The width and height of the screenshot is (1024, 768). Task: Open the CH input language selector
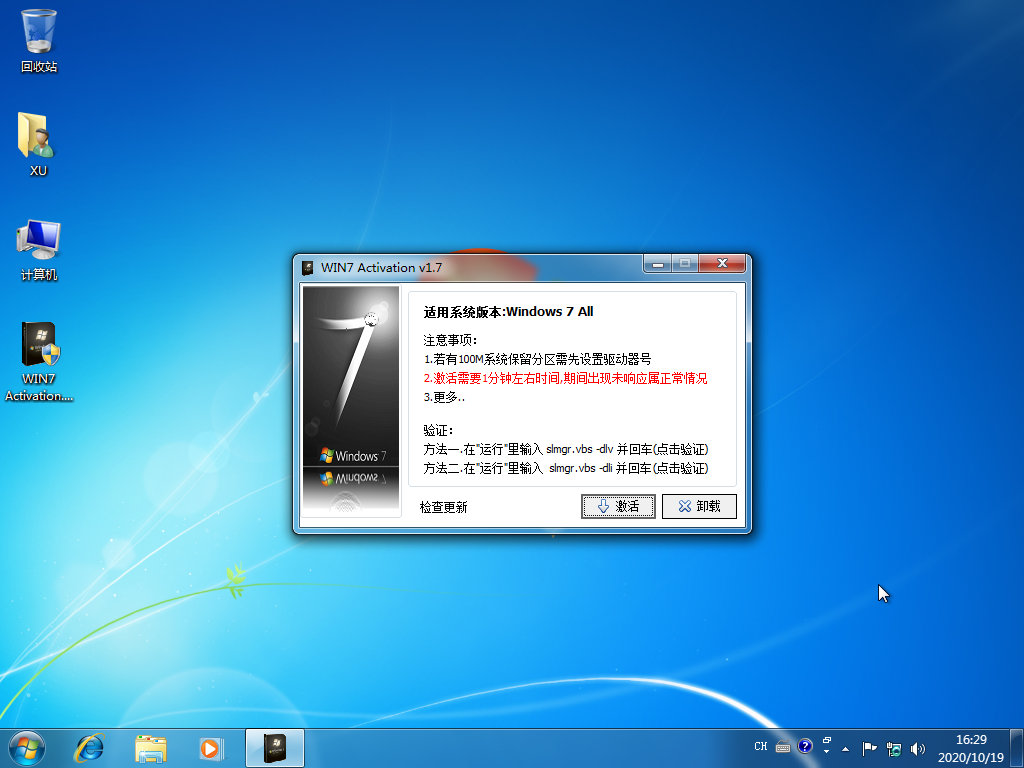[x=761, y=747]
